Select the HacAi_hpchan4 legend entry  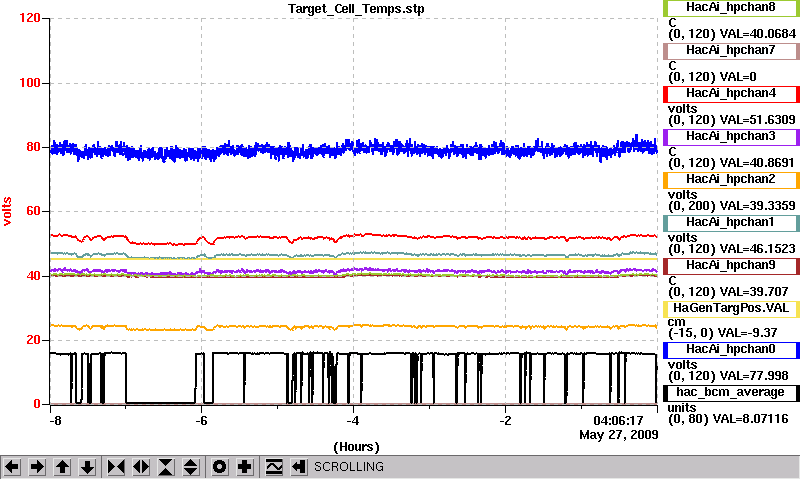731,94
